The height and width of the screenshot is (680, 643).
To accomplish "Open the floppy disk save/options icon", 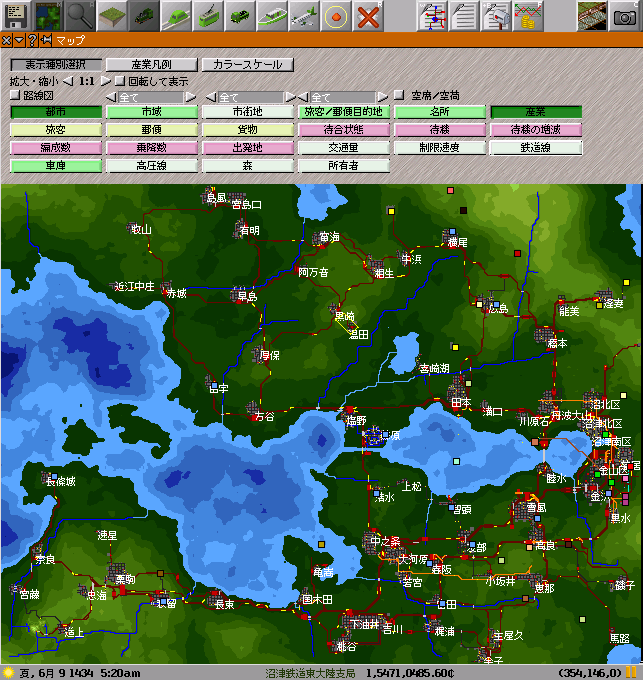I will click(x=16, y=15).
